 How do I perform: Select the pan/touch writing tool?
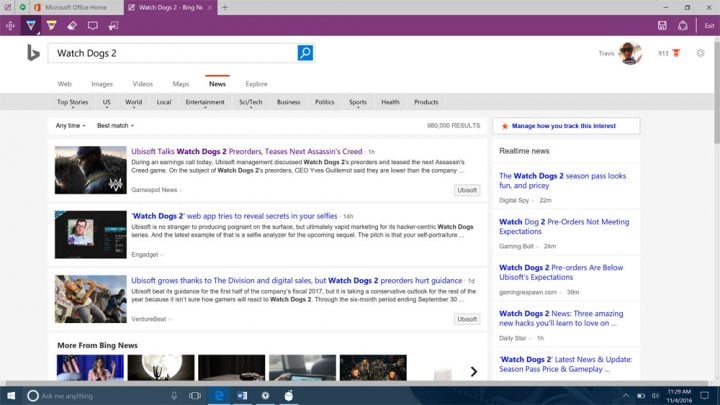10,26
